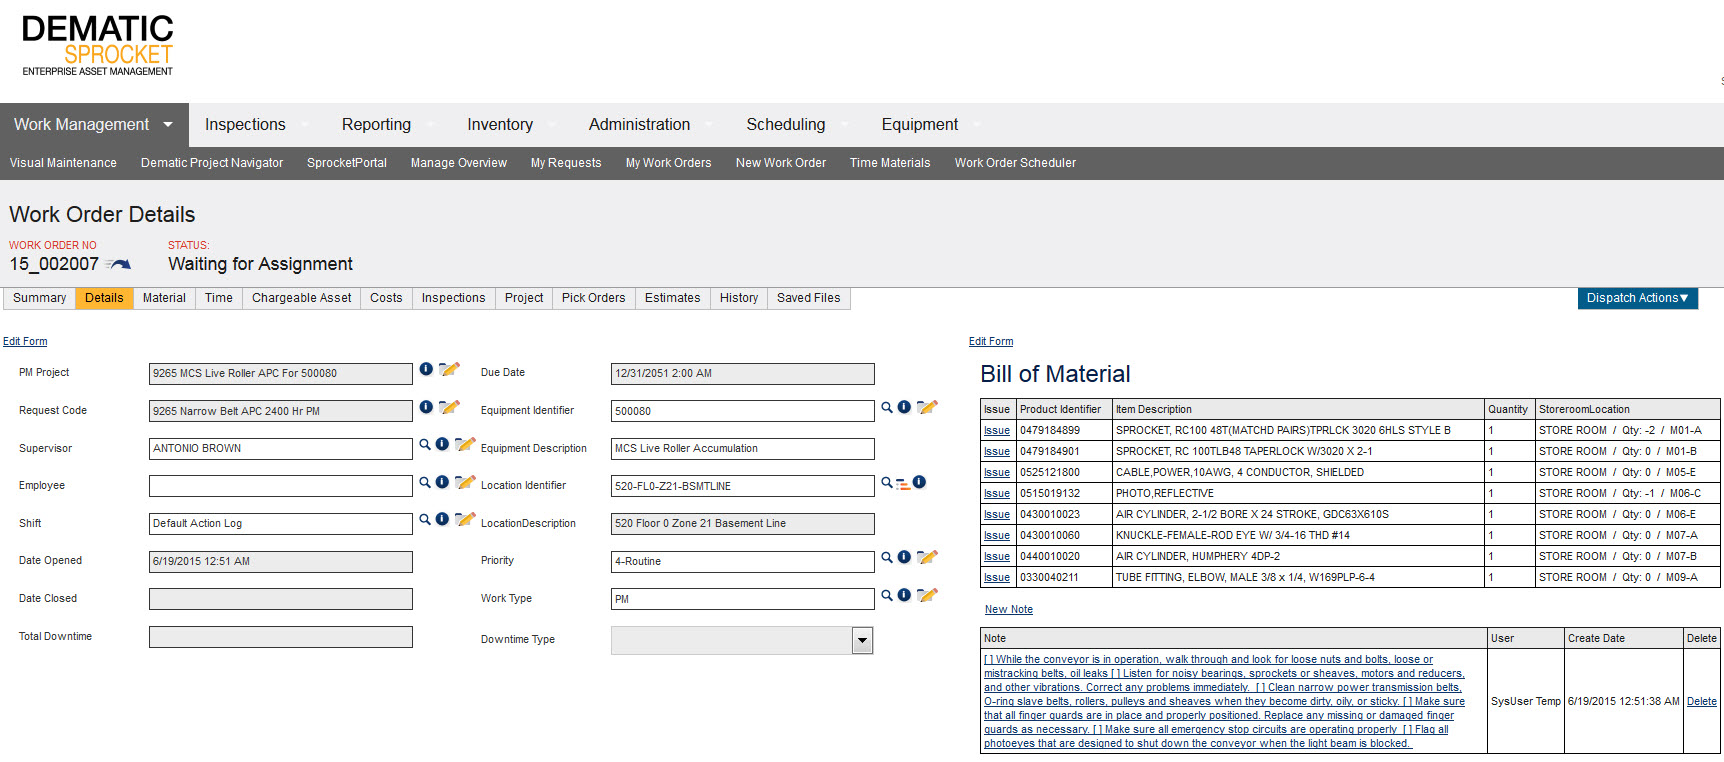
Task: Click the Supervisor edit pencil icon
Action: (465, 444)
